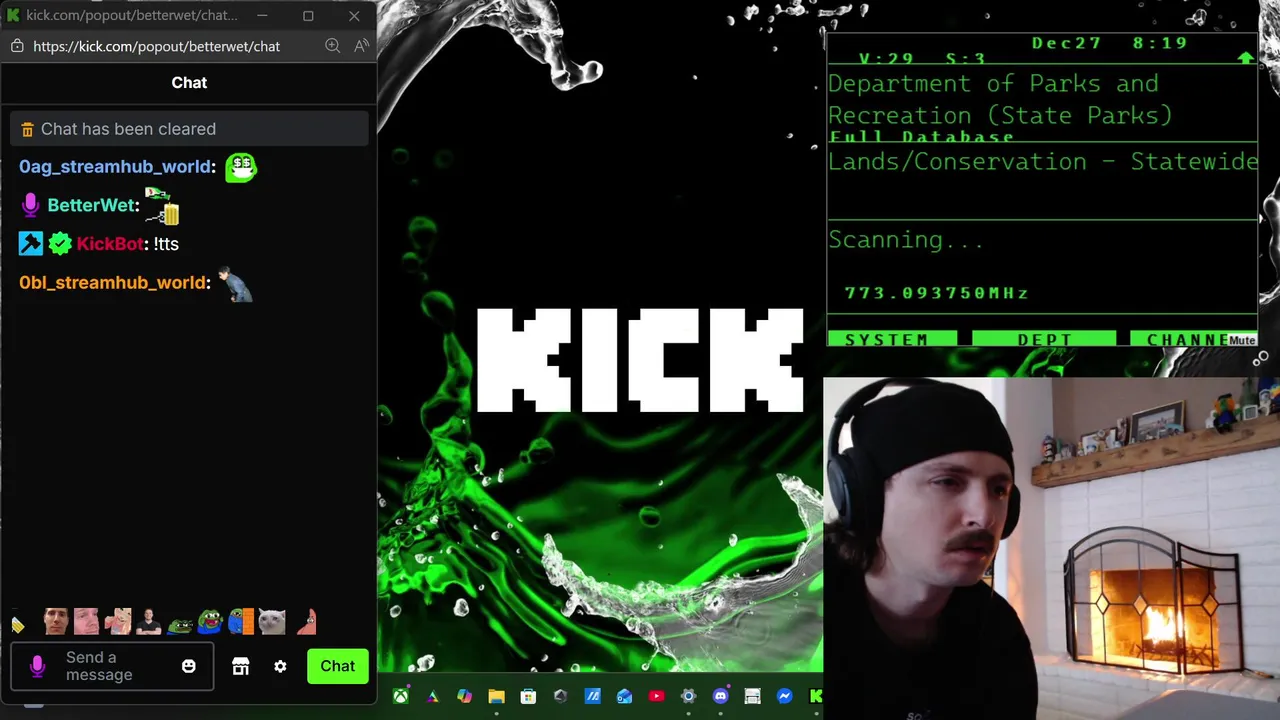Click the "!tts" message text
The image size is (1280, 720).
(166, 244)
